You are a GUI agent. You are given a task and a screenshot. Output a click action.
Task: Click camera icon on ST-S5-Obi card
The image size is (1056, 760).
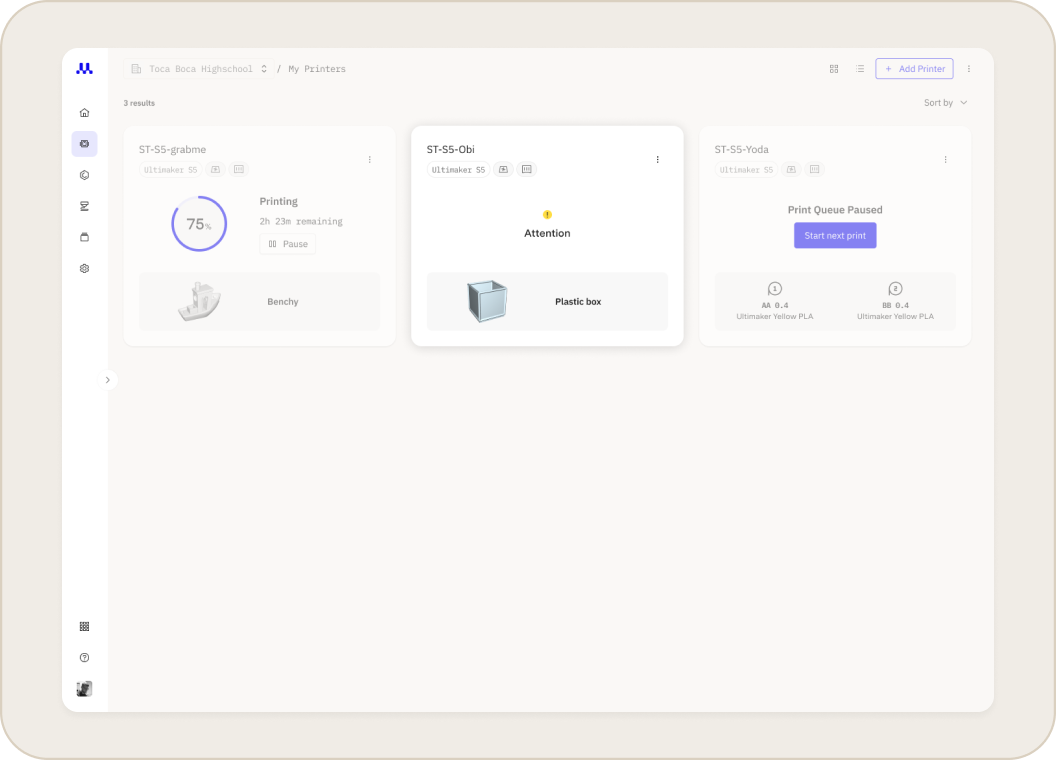[503, 170]
